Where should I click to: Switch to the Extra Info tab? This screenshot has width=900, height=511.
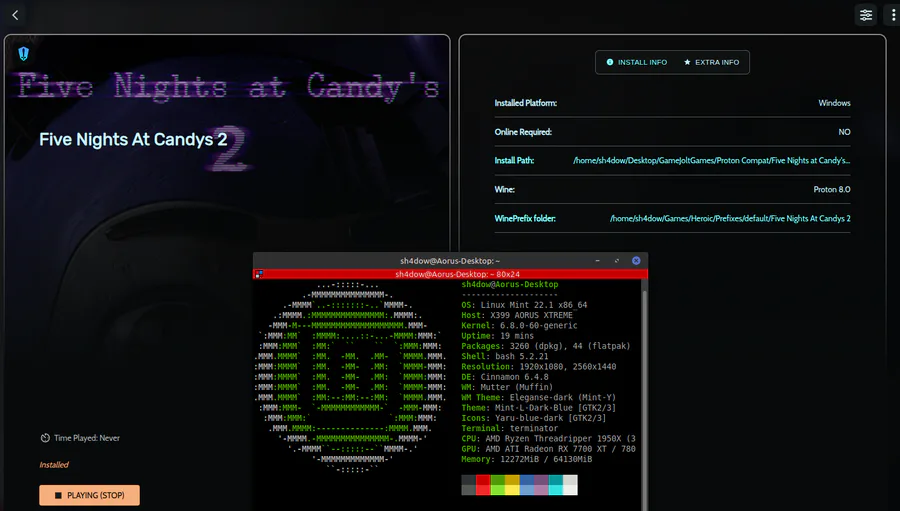click(711, 62)
